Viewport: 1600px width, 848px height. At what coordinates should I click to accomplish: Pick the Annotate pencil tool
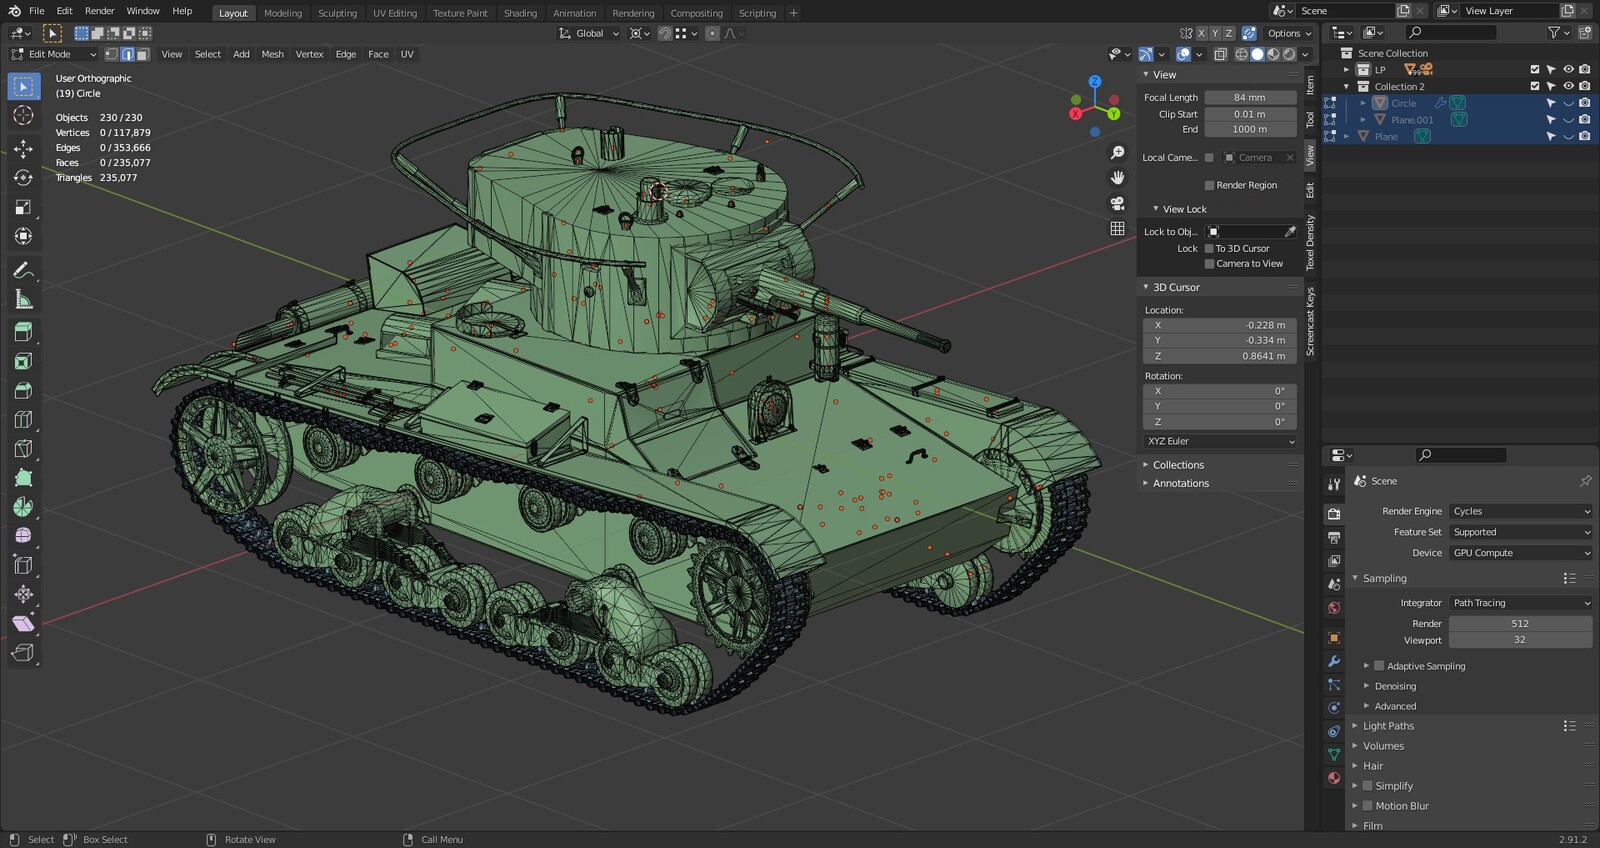23,271
